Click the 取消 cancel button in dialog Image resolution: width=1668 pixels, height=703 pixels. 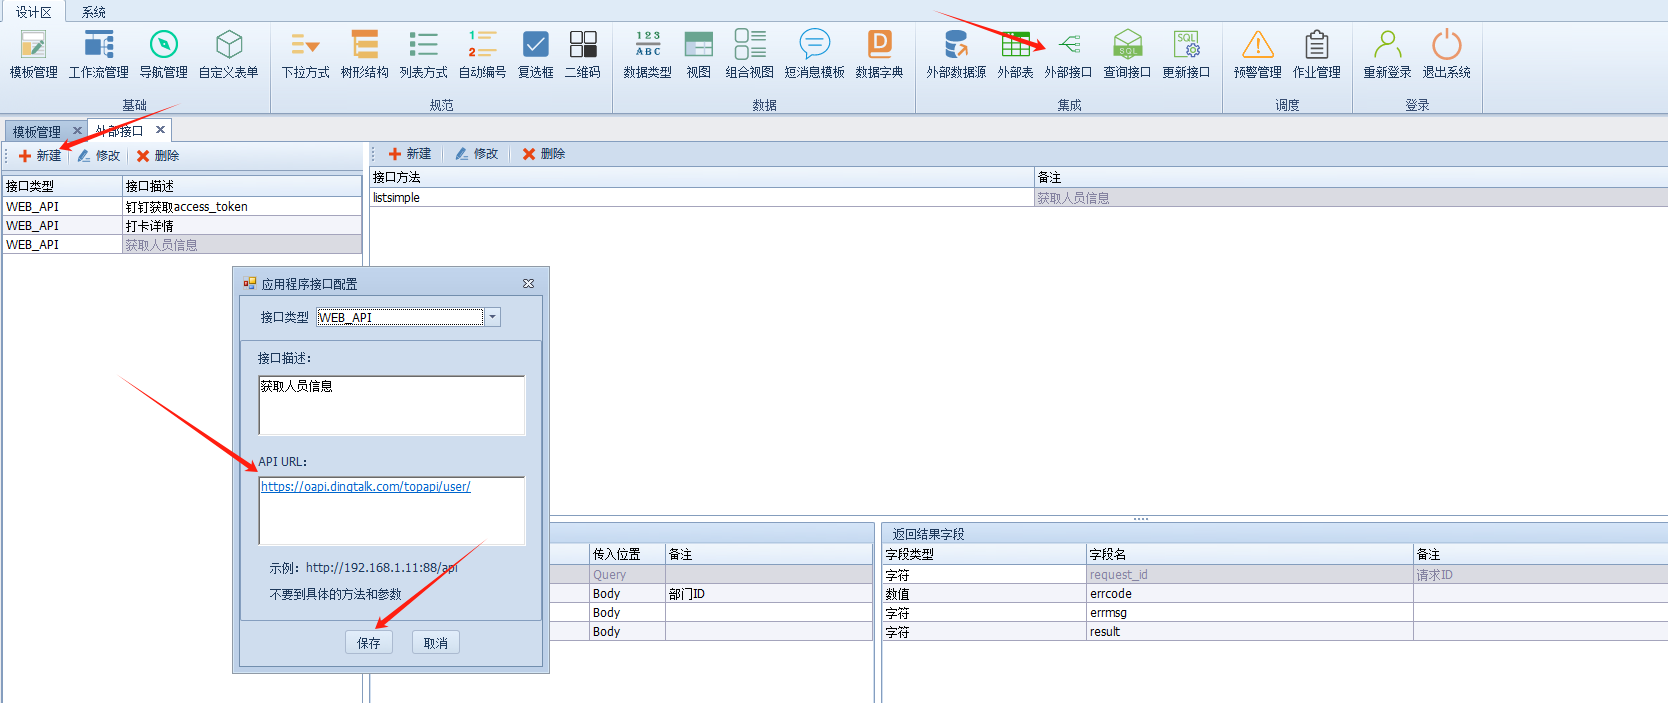point(436,643)
